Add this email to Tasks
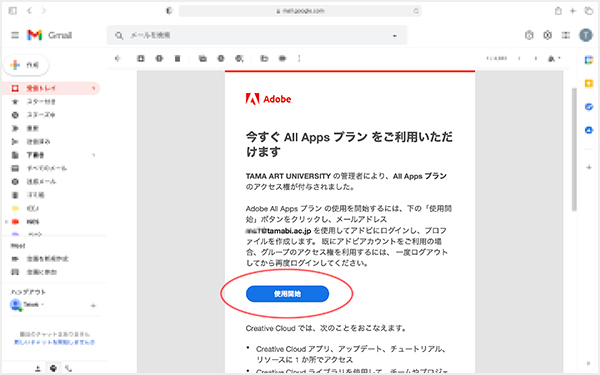This screenshot has height=375, width=600. tap(239, 59)
